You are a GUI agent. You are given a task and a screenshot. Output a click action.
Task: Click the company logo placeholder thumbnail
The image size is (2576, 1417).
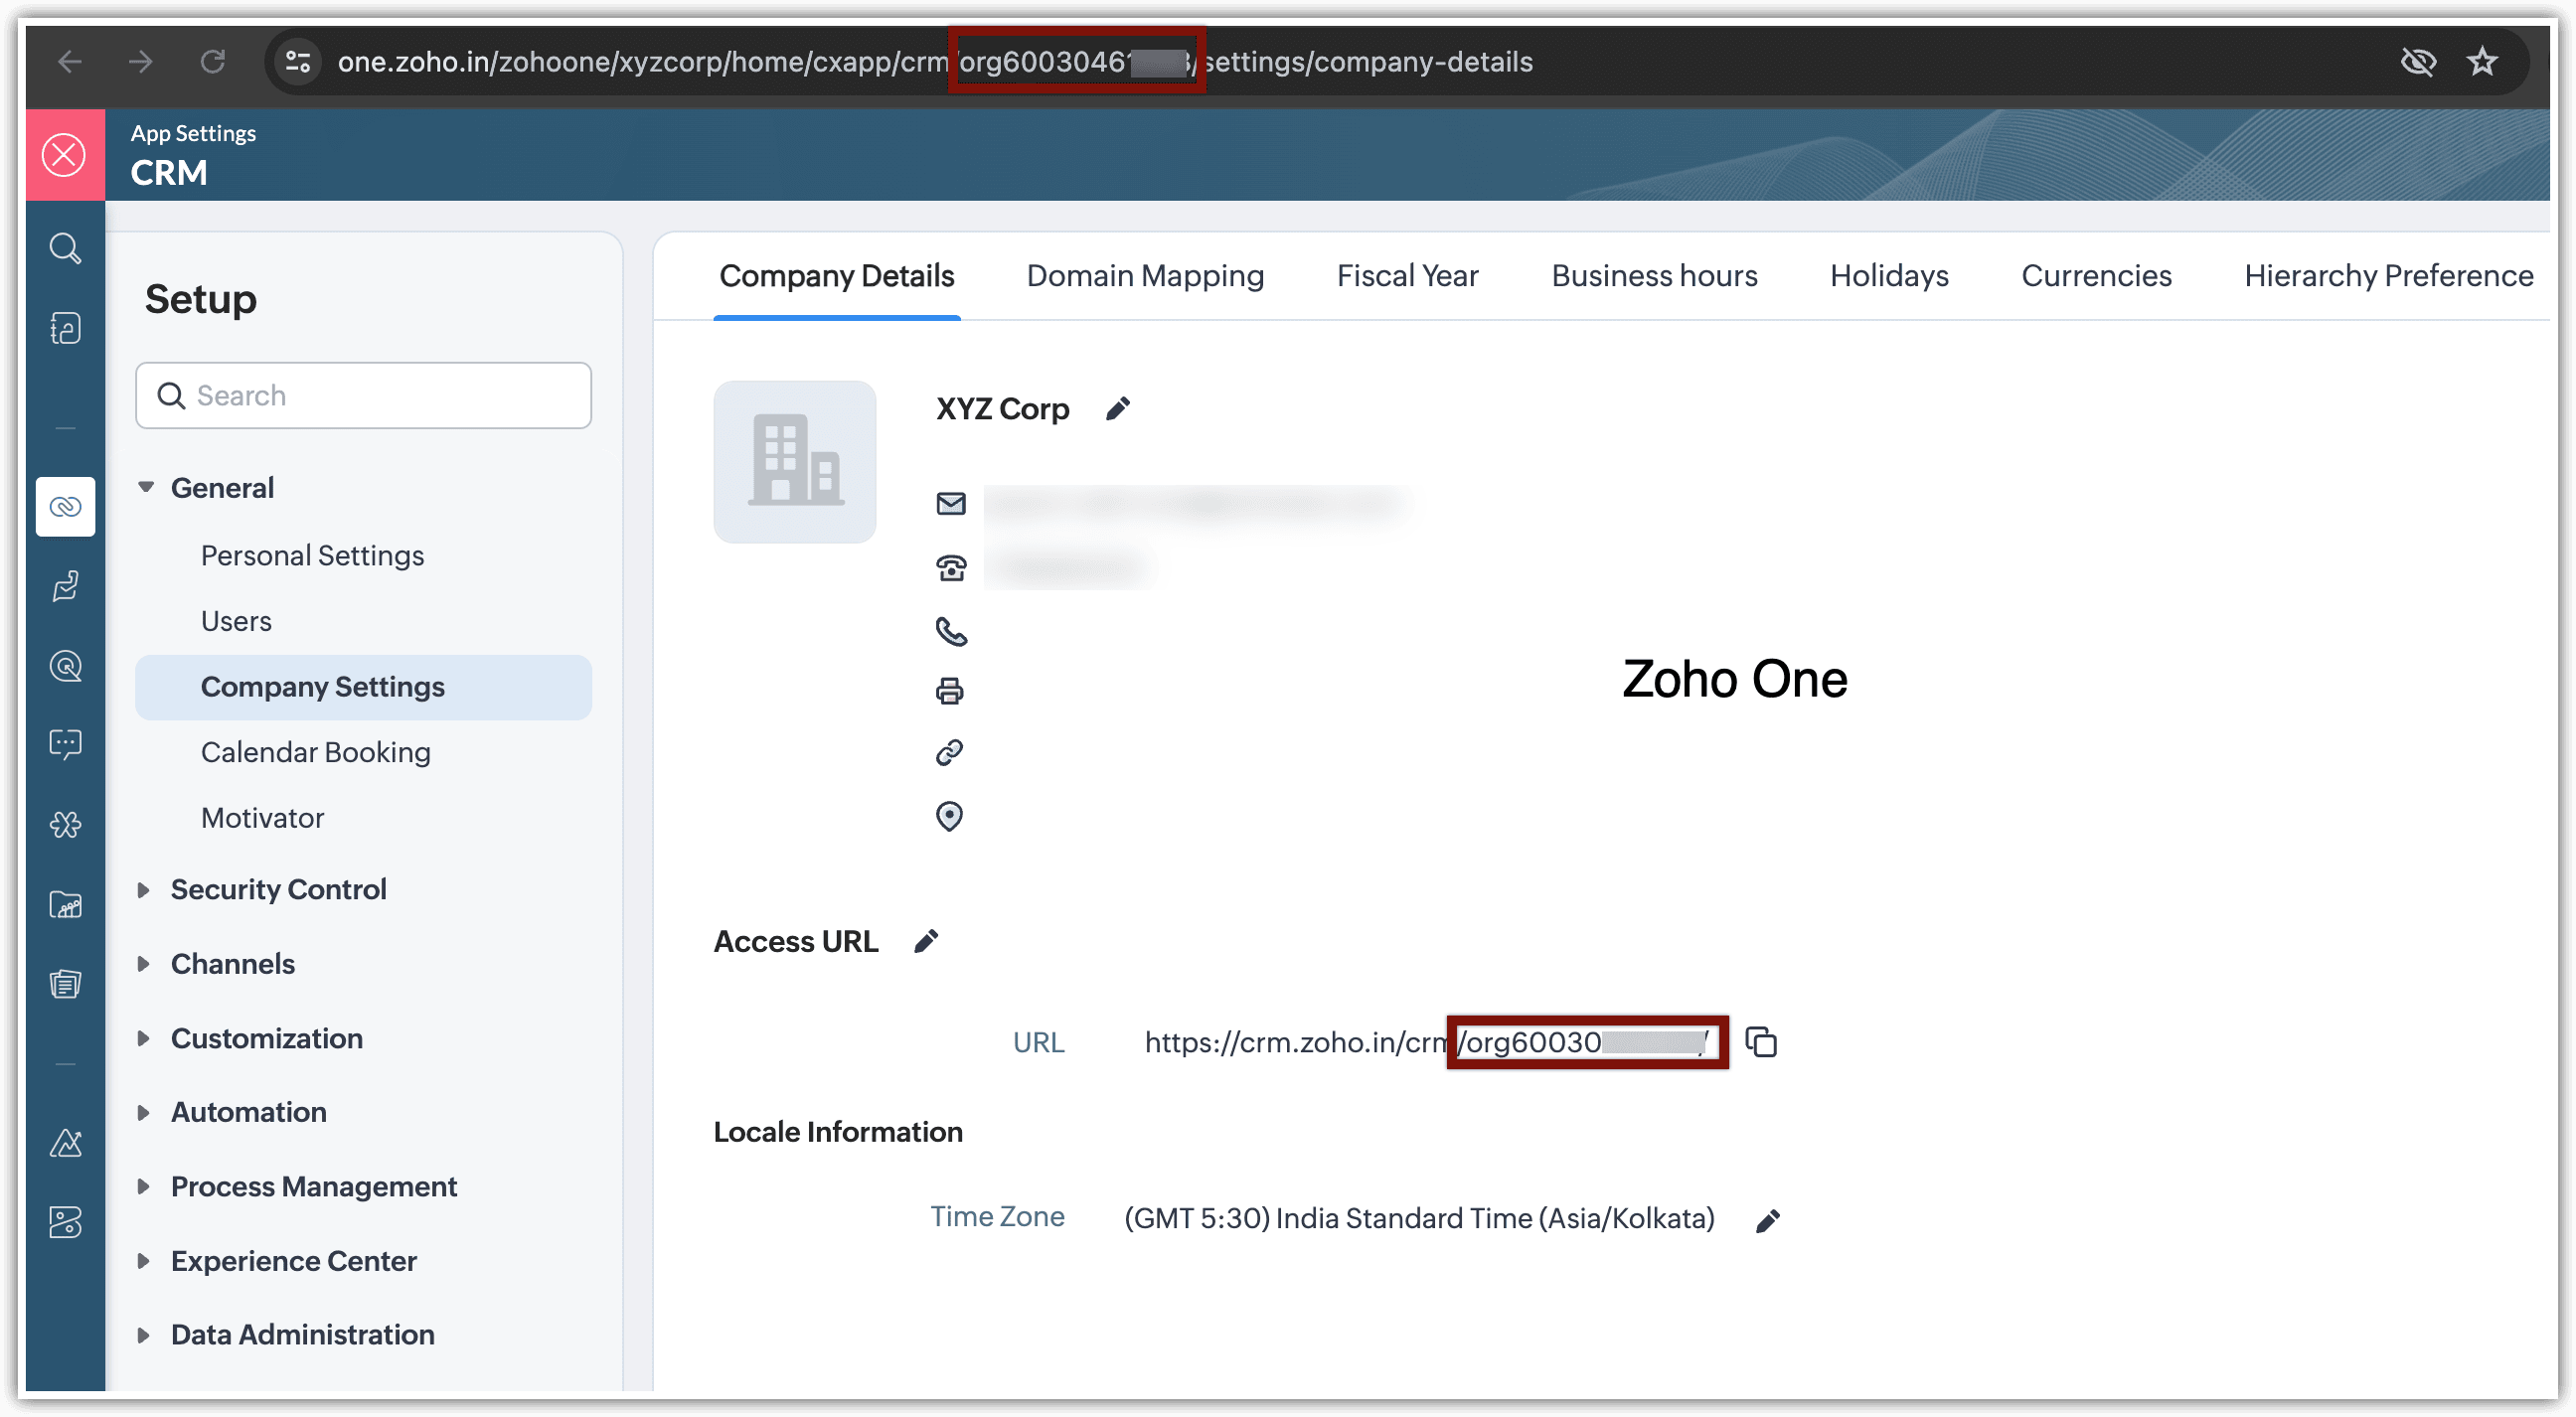[794, 462]
